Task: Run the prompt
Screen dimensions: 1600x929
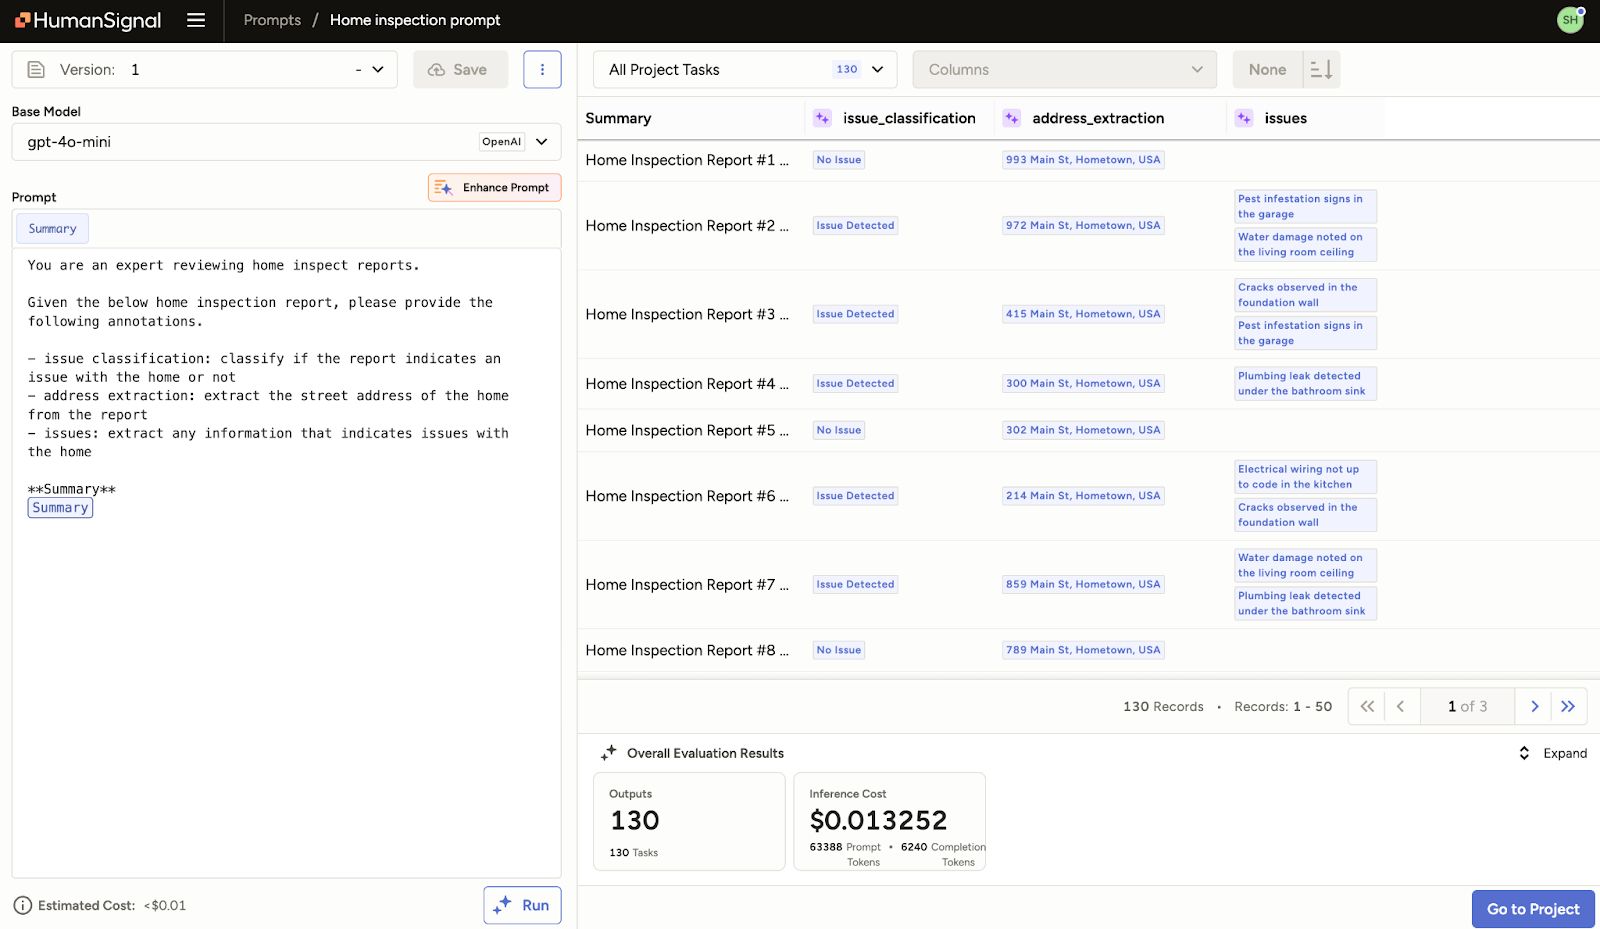Action: click(523, 905)
